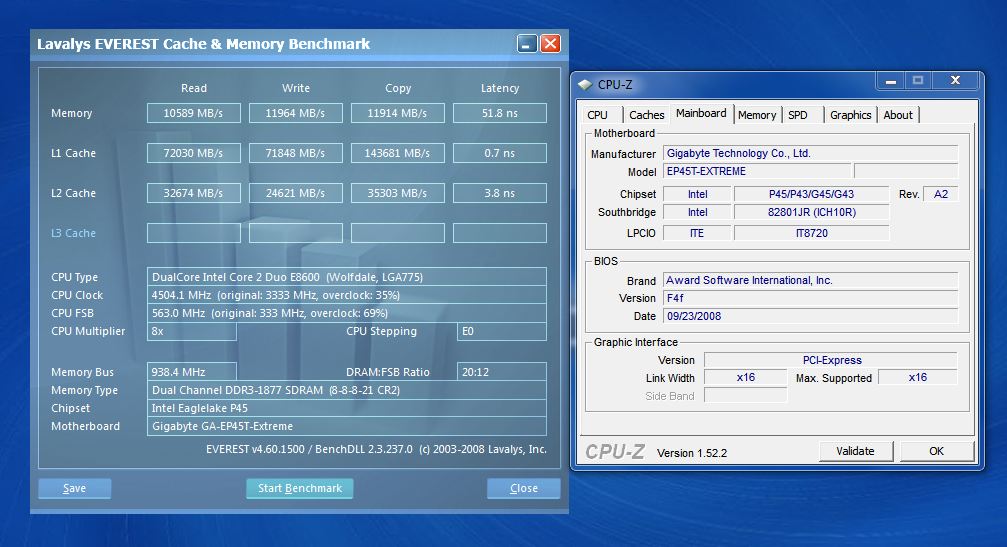Click the L1 Cache Read 72030 MB/s field

[194, 153]
